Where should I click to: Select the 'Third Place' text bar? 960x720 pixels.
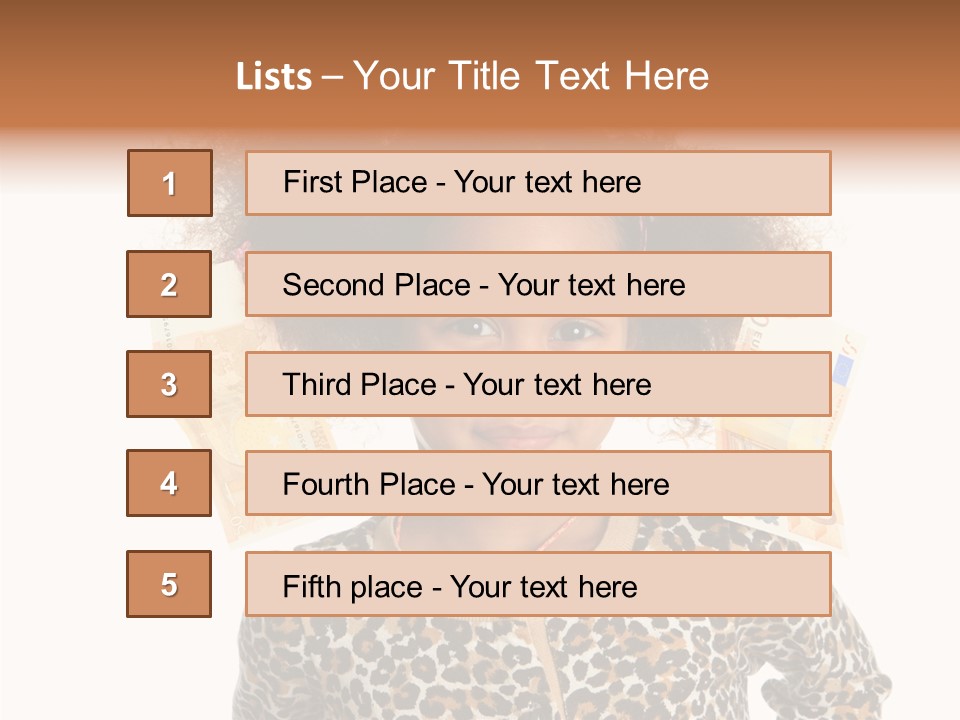pos(538,384)
